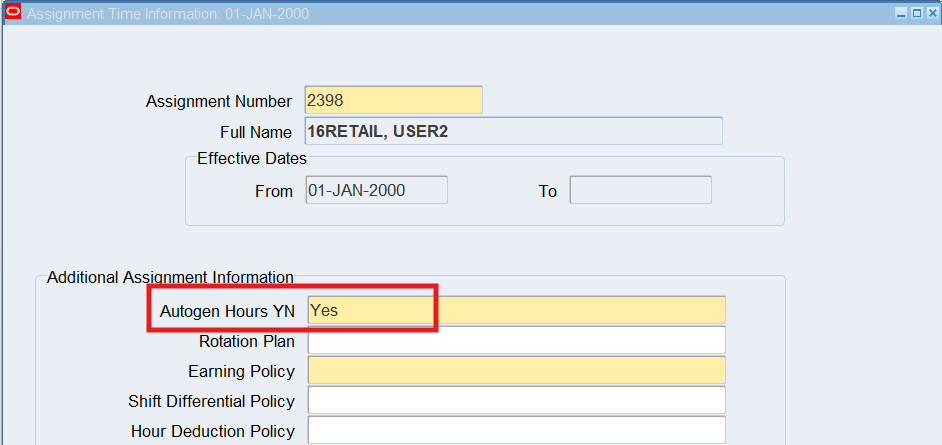942x445 pixels.
Task: Click the Assignment Number field showing 2398
Action: (393, 100)
